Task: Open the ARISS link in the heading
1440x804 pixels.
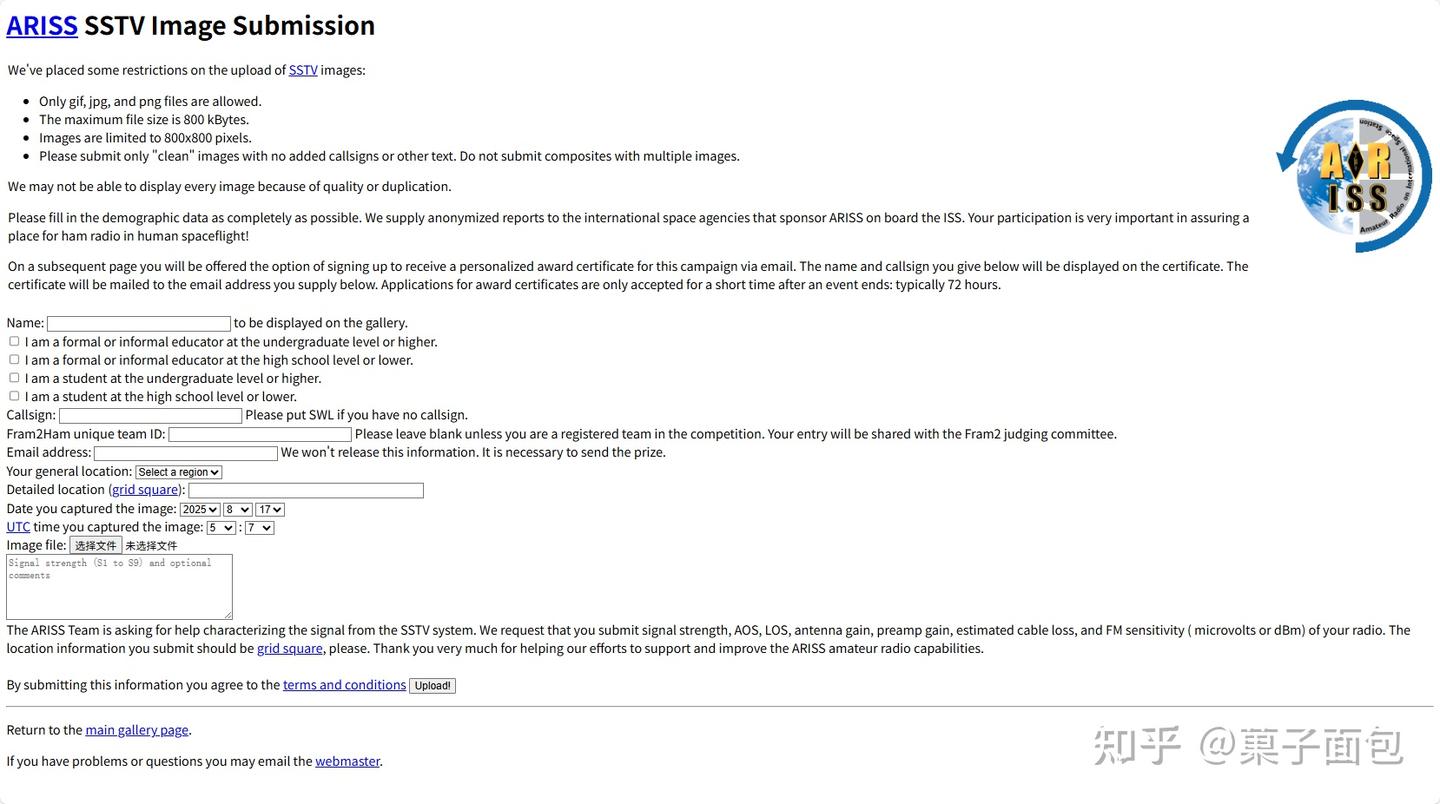Action: (42, 25)
